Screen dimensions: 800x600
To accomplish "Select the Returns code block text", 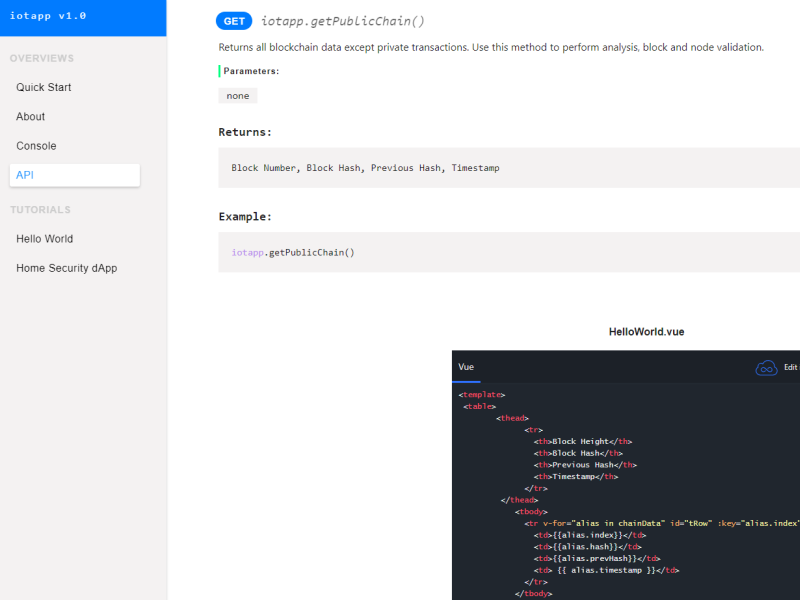I will [x=361, y=167].
